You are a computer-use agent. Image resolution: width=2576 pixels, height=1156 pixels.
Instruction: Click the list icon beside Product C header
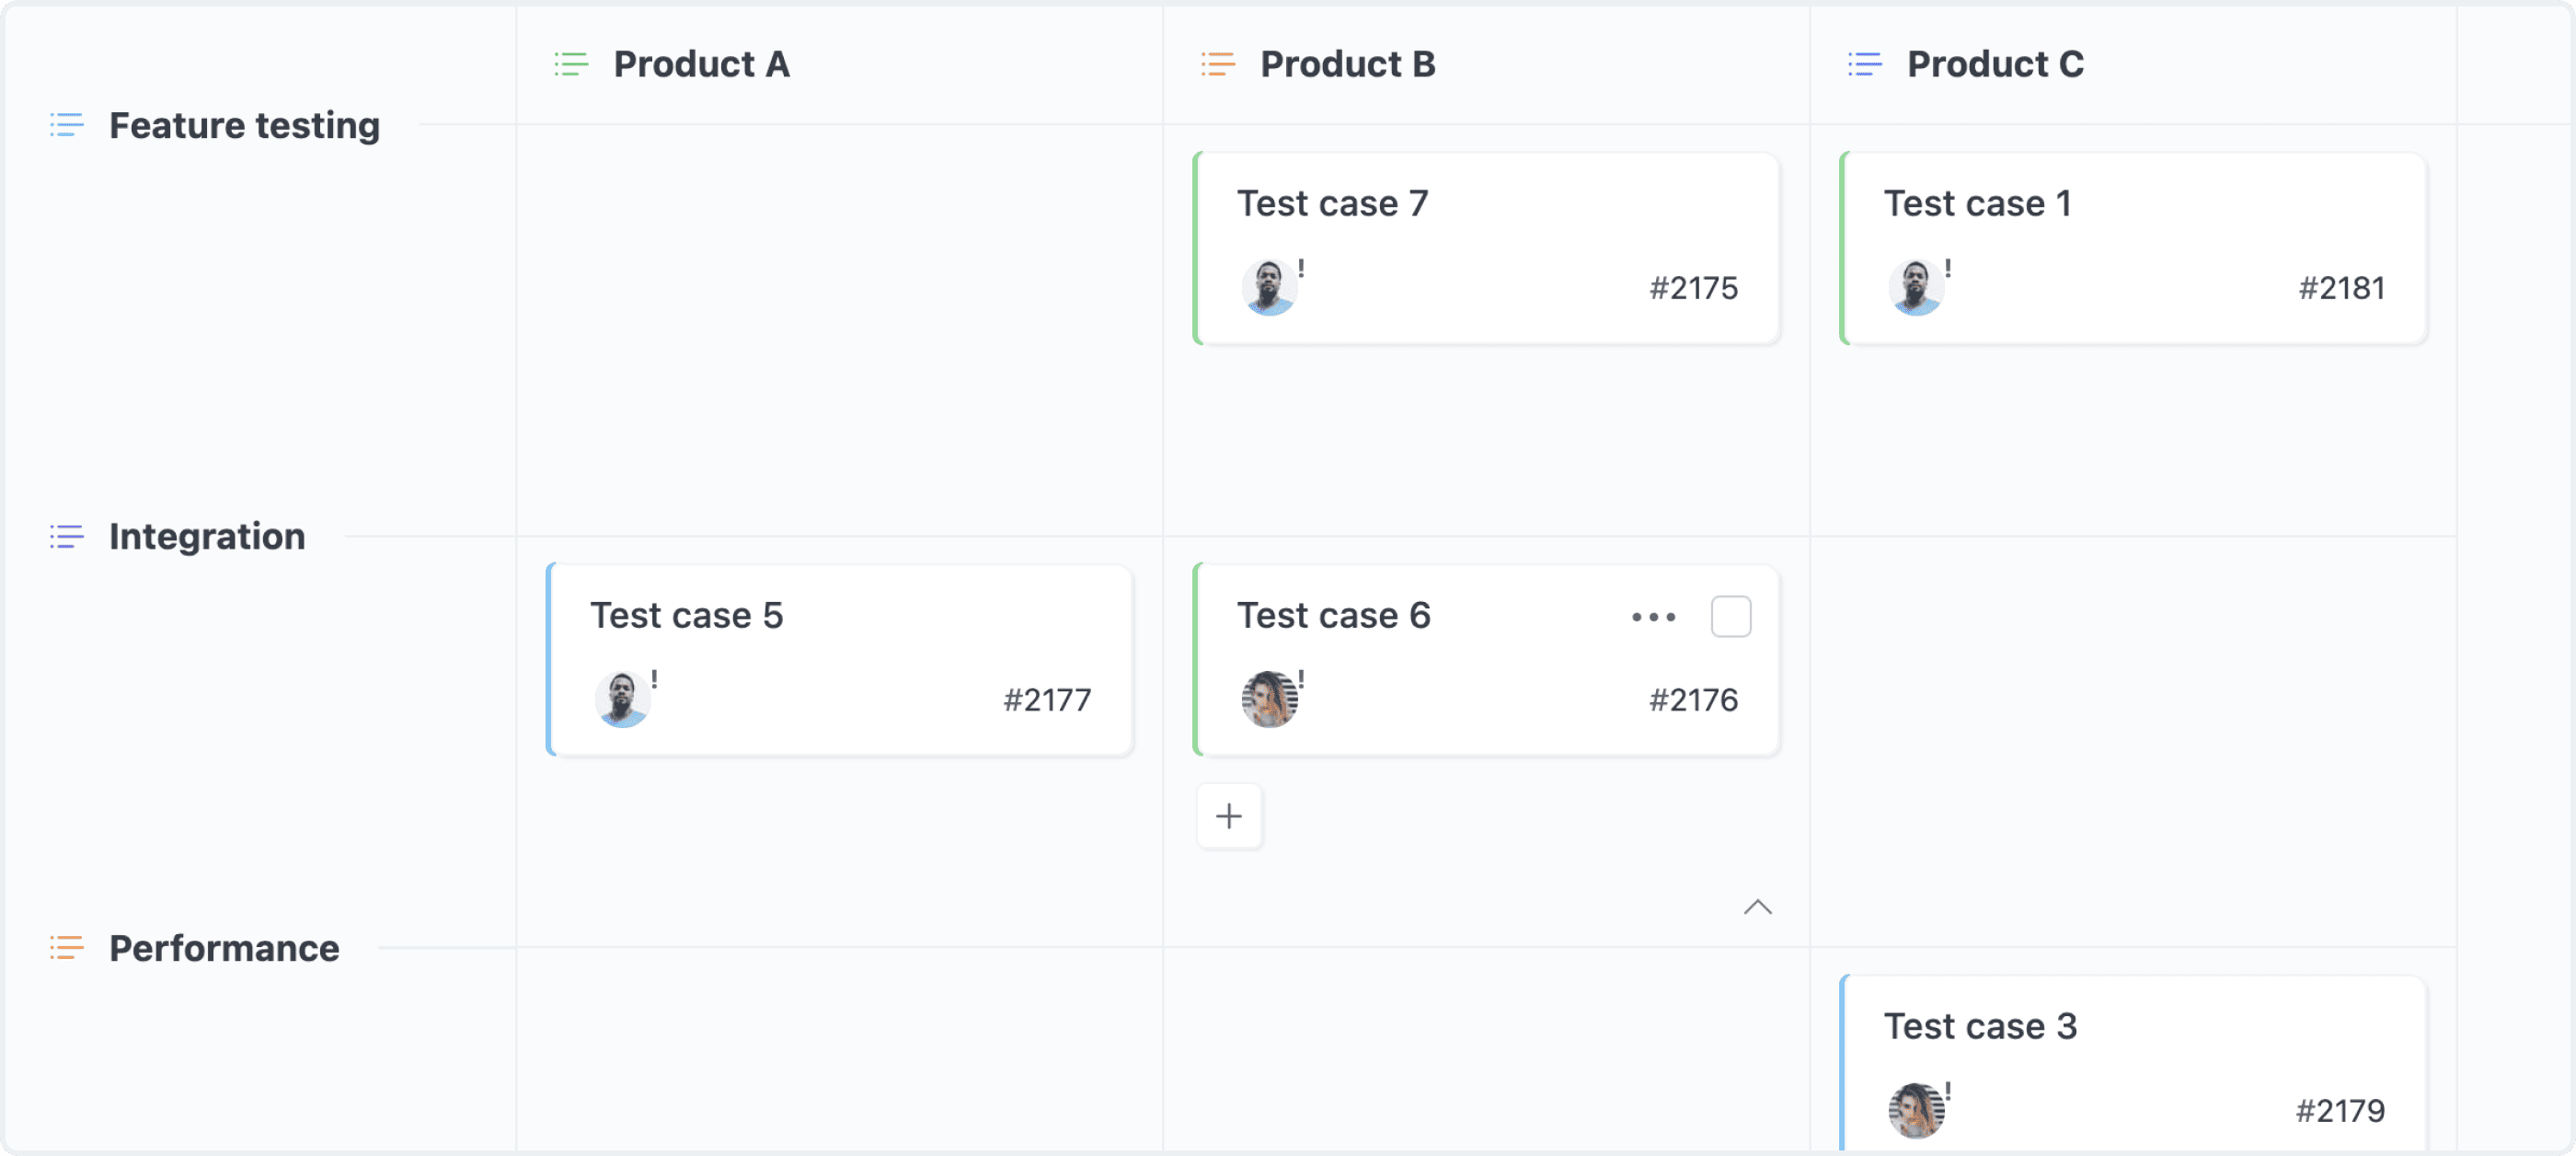(1863, 64)
